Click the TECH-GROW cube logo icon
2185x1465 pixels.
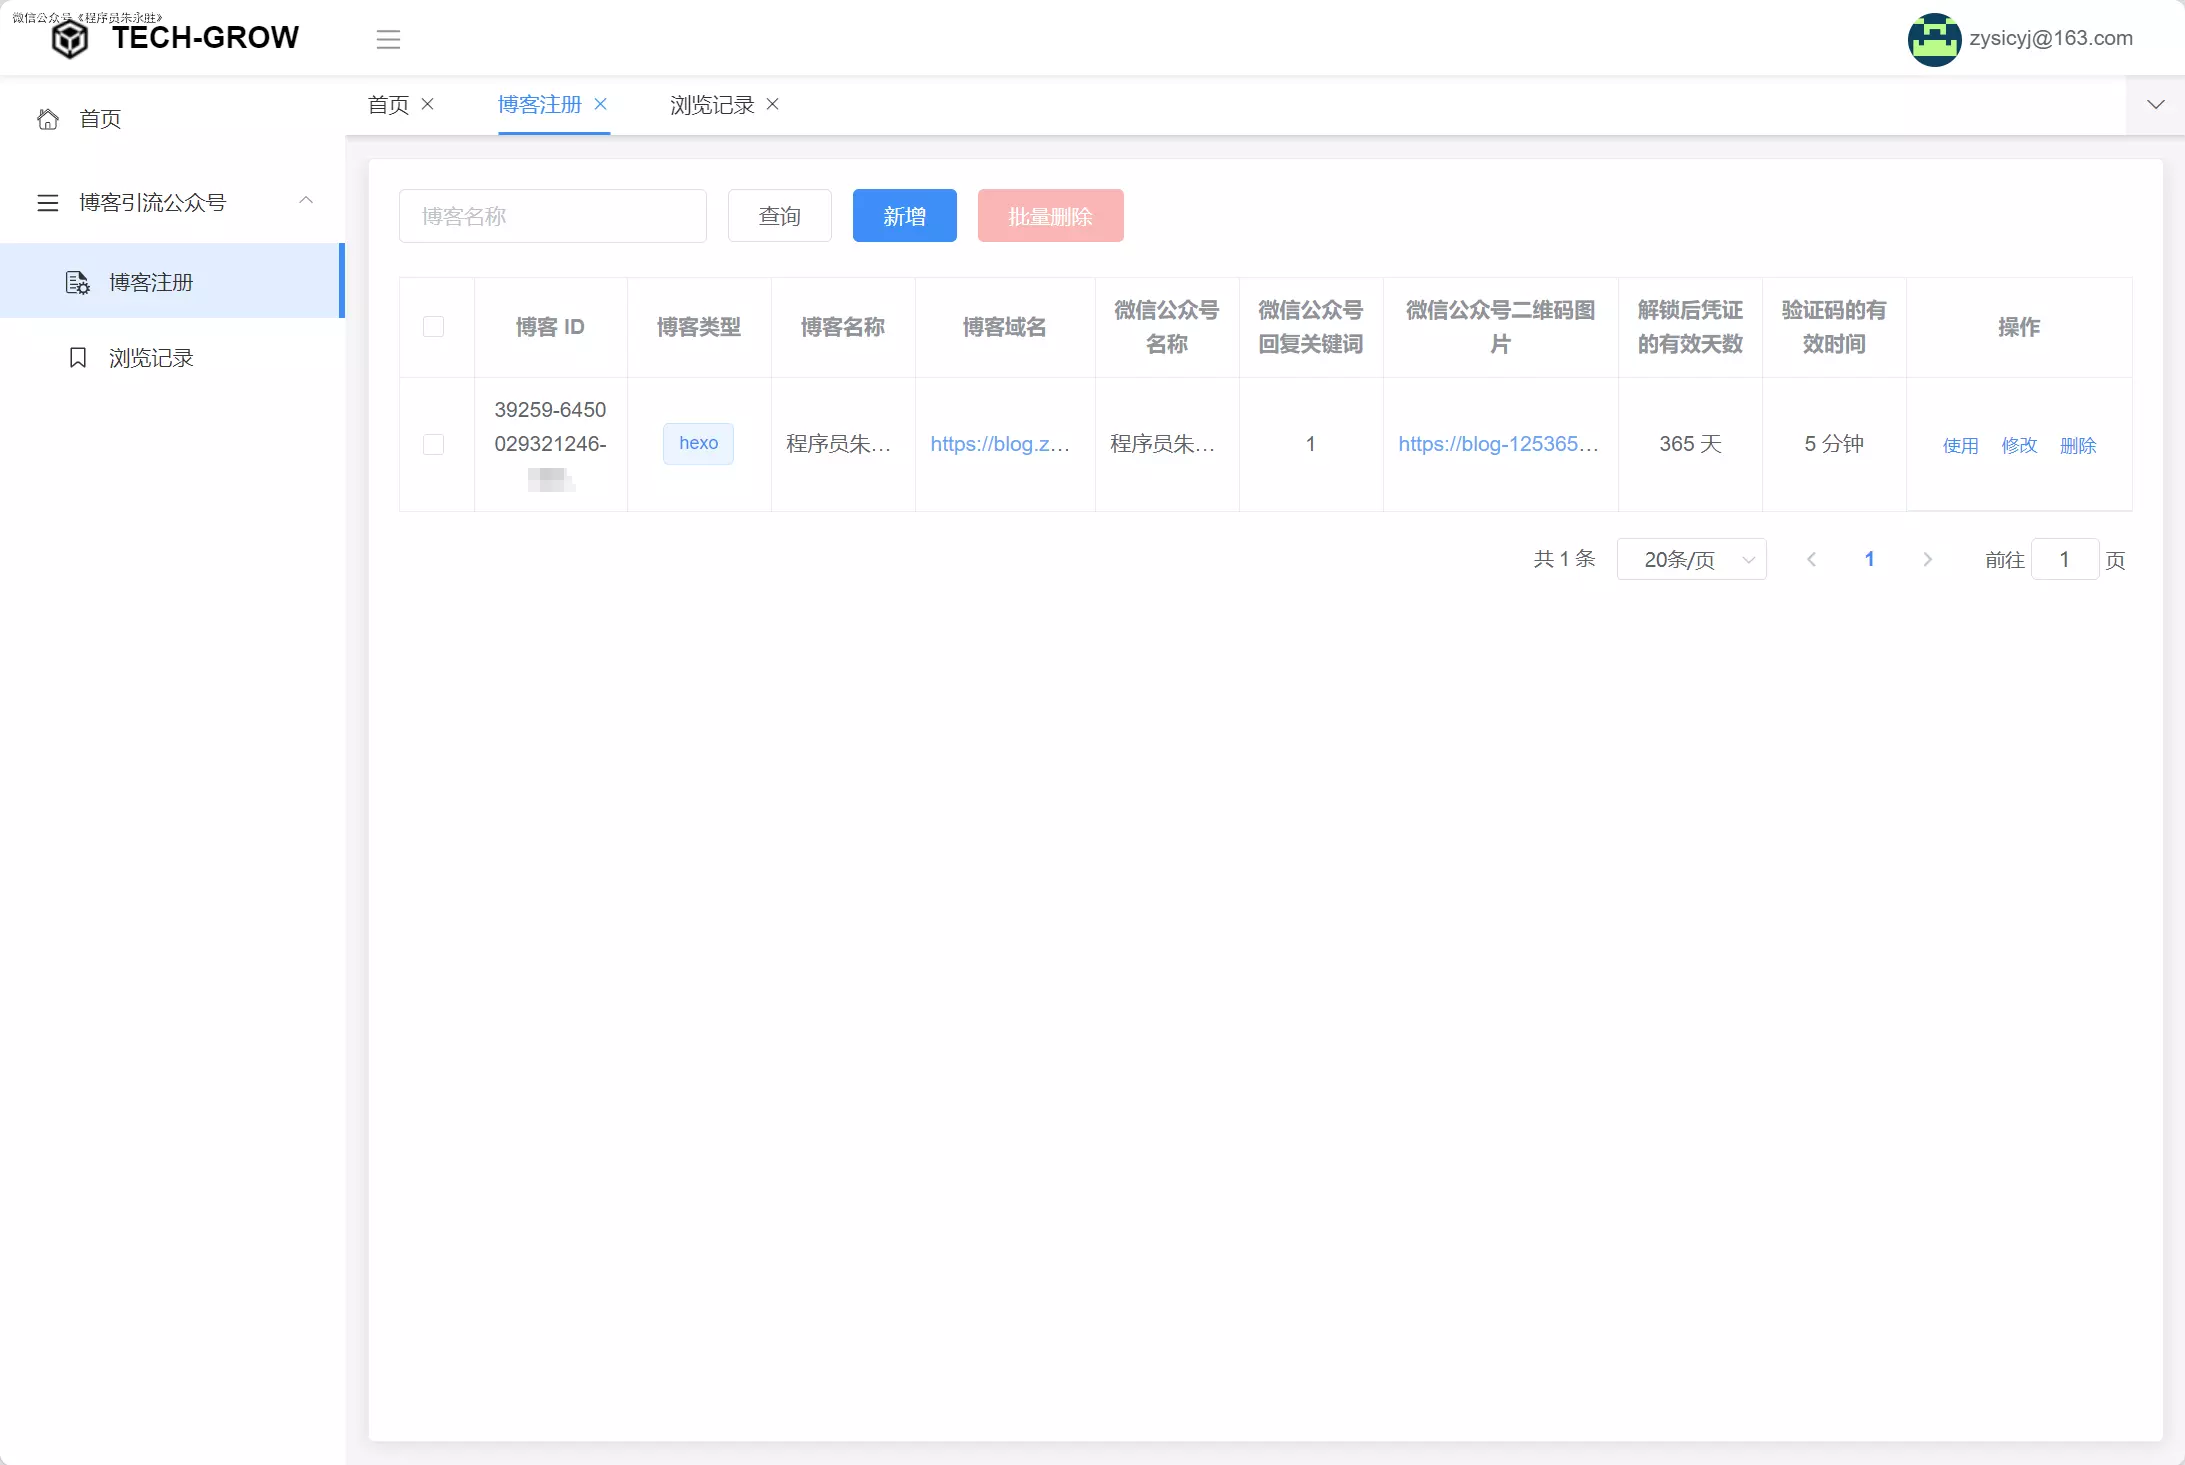[70, 40]
